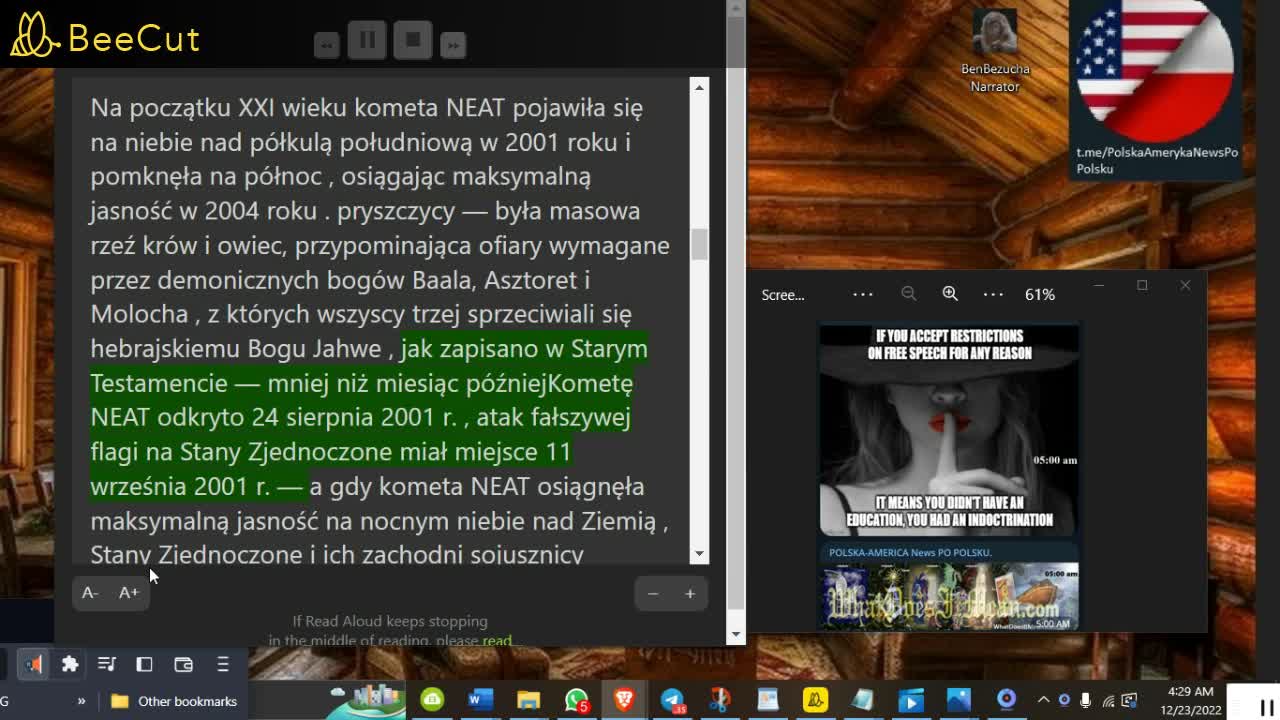Viewport: 1280px width, 720px height.
Task: Click the BeeCut logo at top left
Action: [105, 37]
